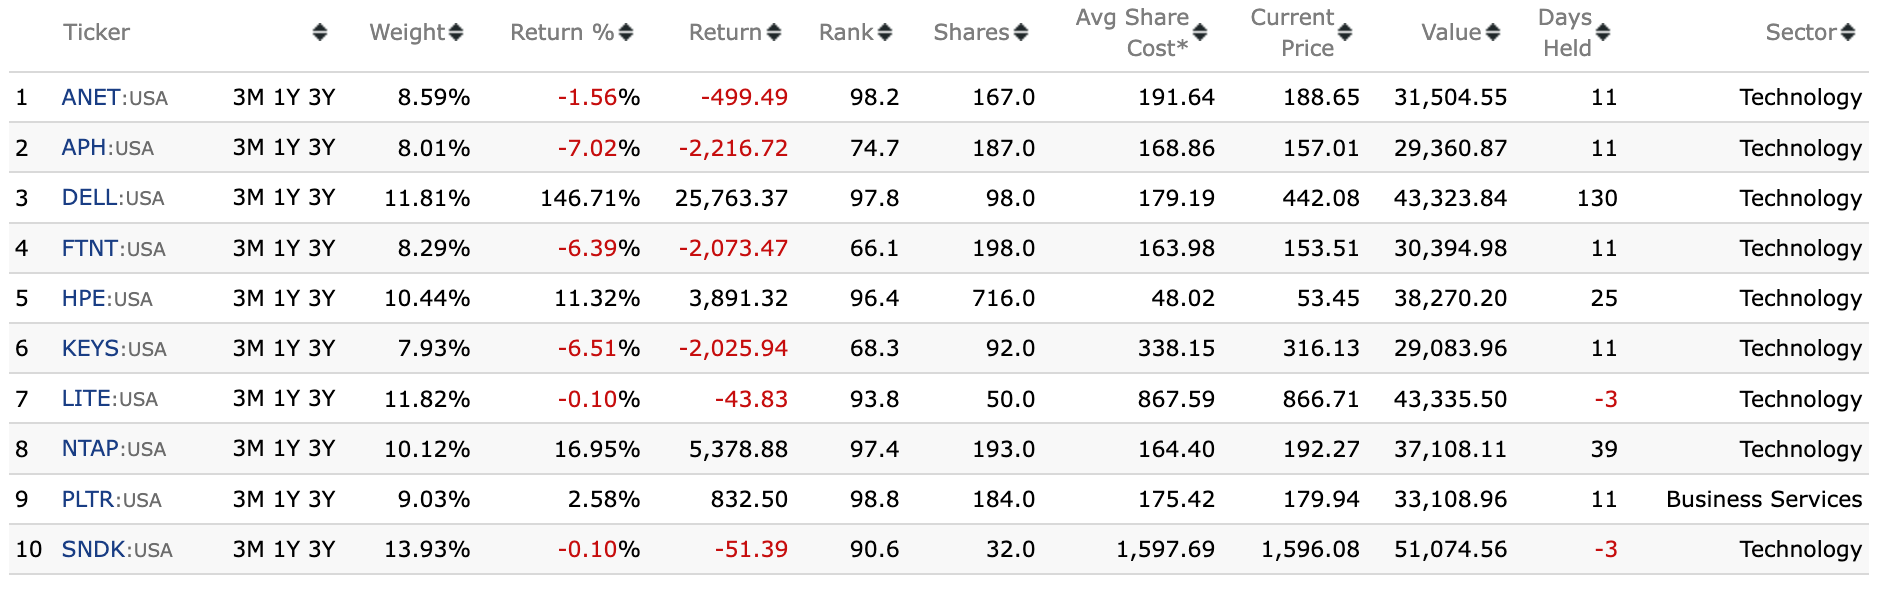Sort by Shares column arrows
The height and width of the screenshot is (590, 1884).
pyautogui.click(x=1021, y=32)
